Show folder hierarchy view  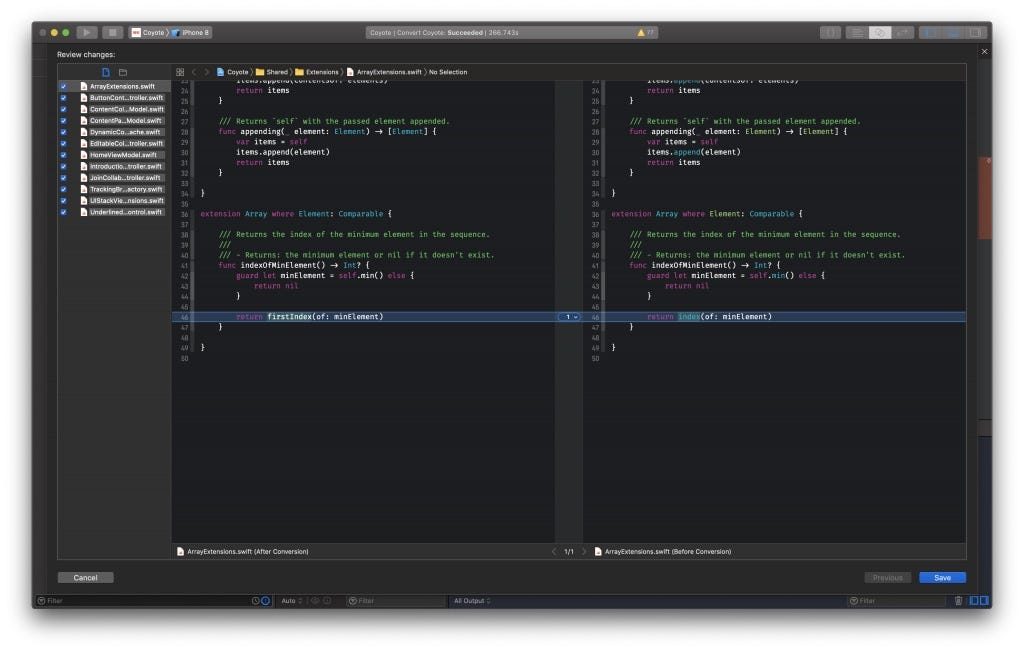point(123,72)
